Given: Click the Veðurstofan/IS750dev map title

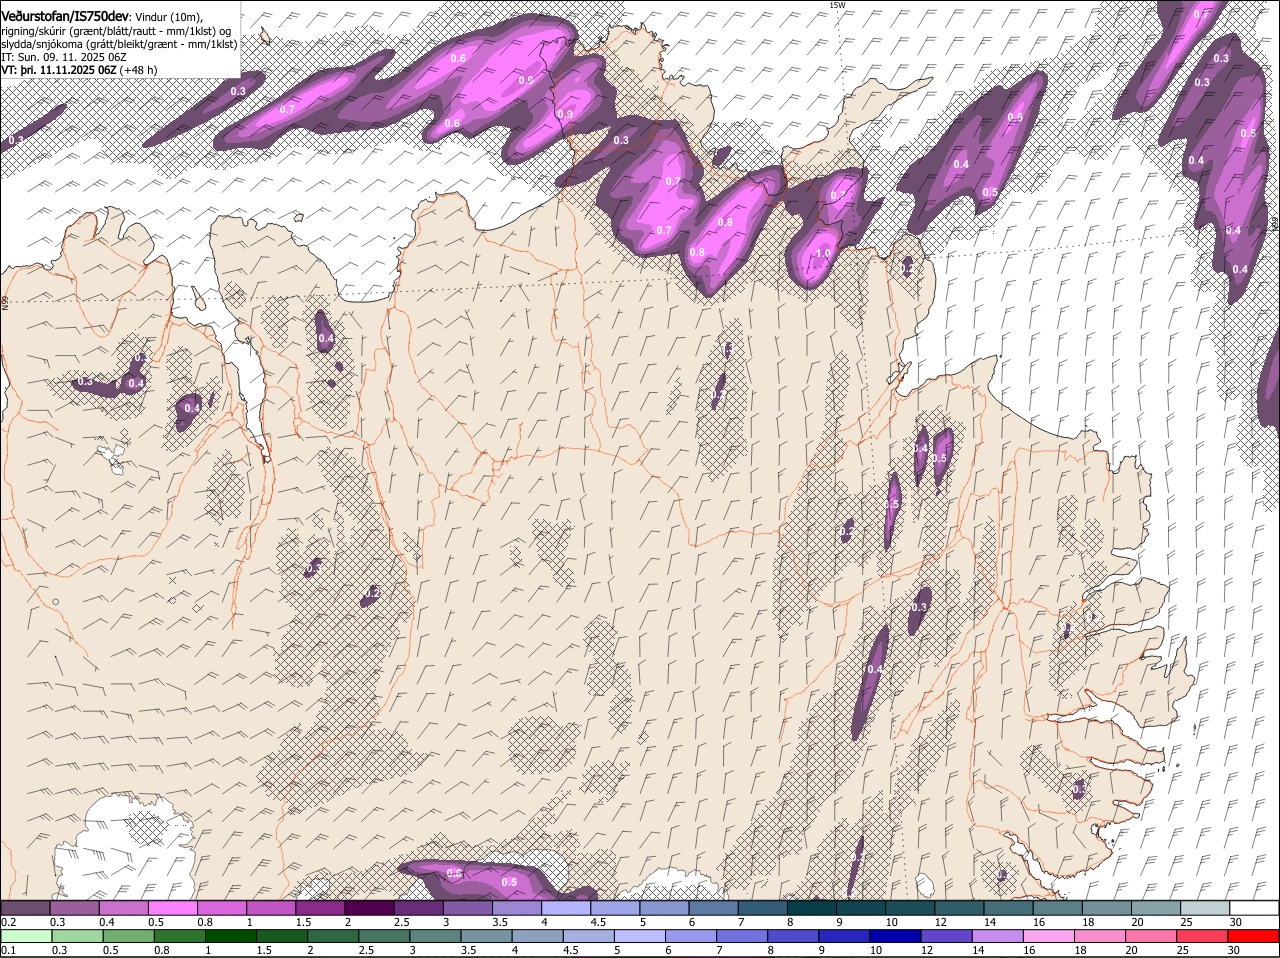Looking at the screenshot, I should pyautogui.click(x=66, y=18).
